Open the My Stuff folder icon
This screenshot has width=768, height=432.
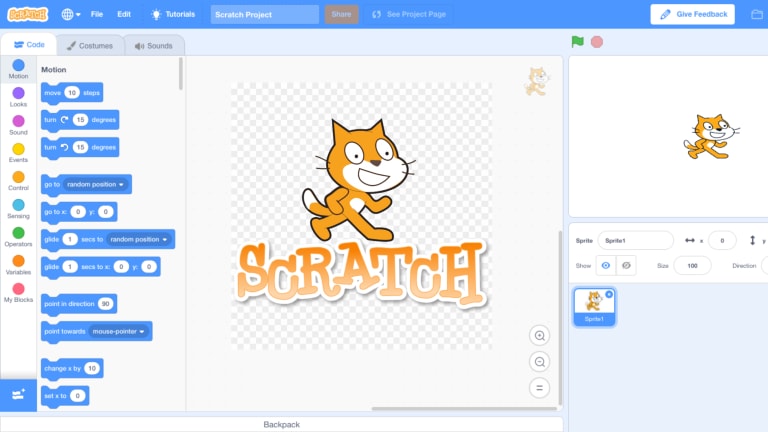757,14
